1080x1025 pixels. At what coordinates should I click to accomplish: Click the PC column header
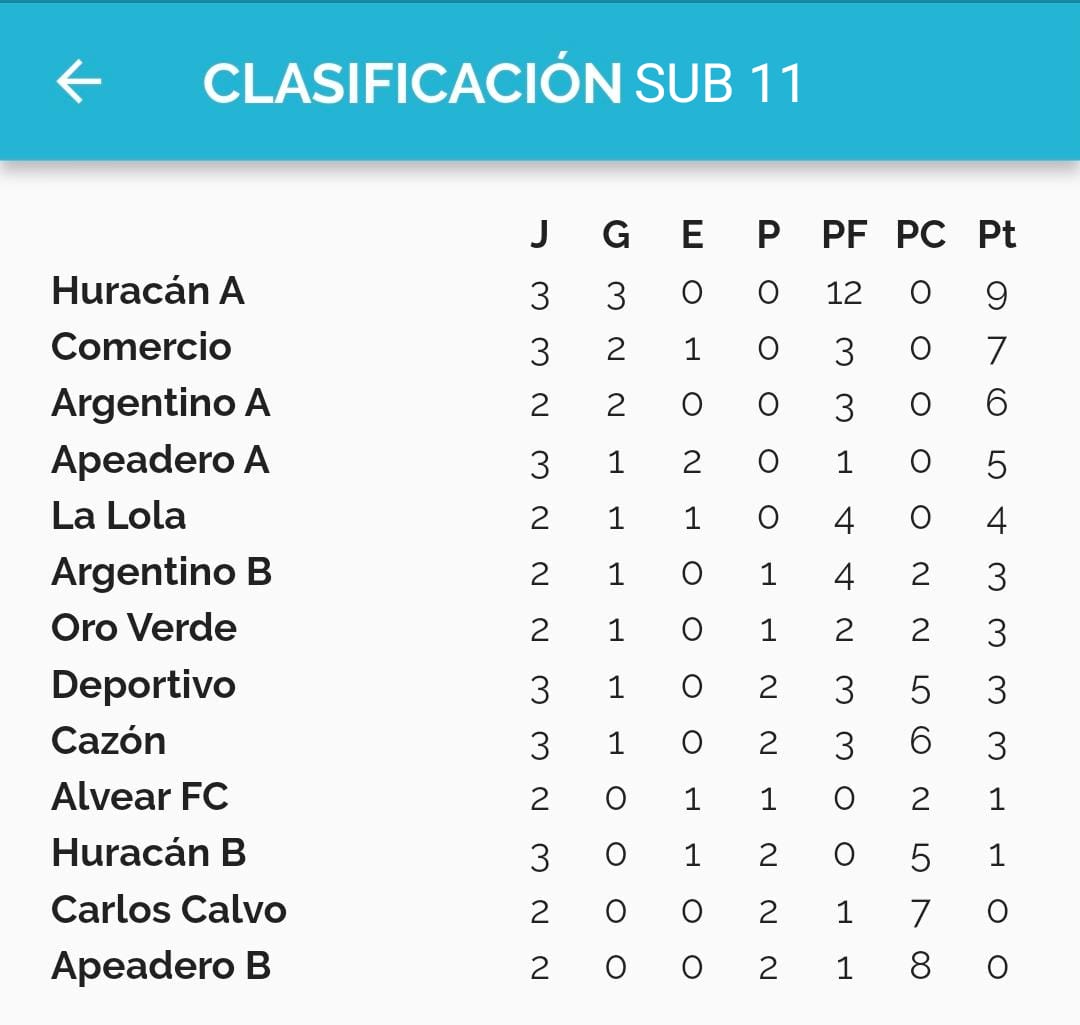pyautogui.click(x=921, y=235)
